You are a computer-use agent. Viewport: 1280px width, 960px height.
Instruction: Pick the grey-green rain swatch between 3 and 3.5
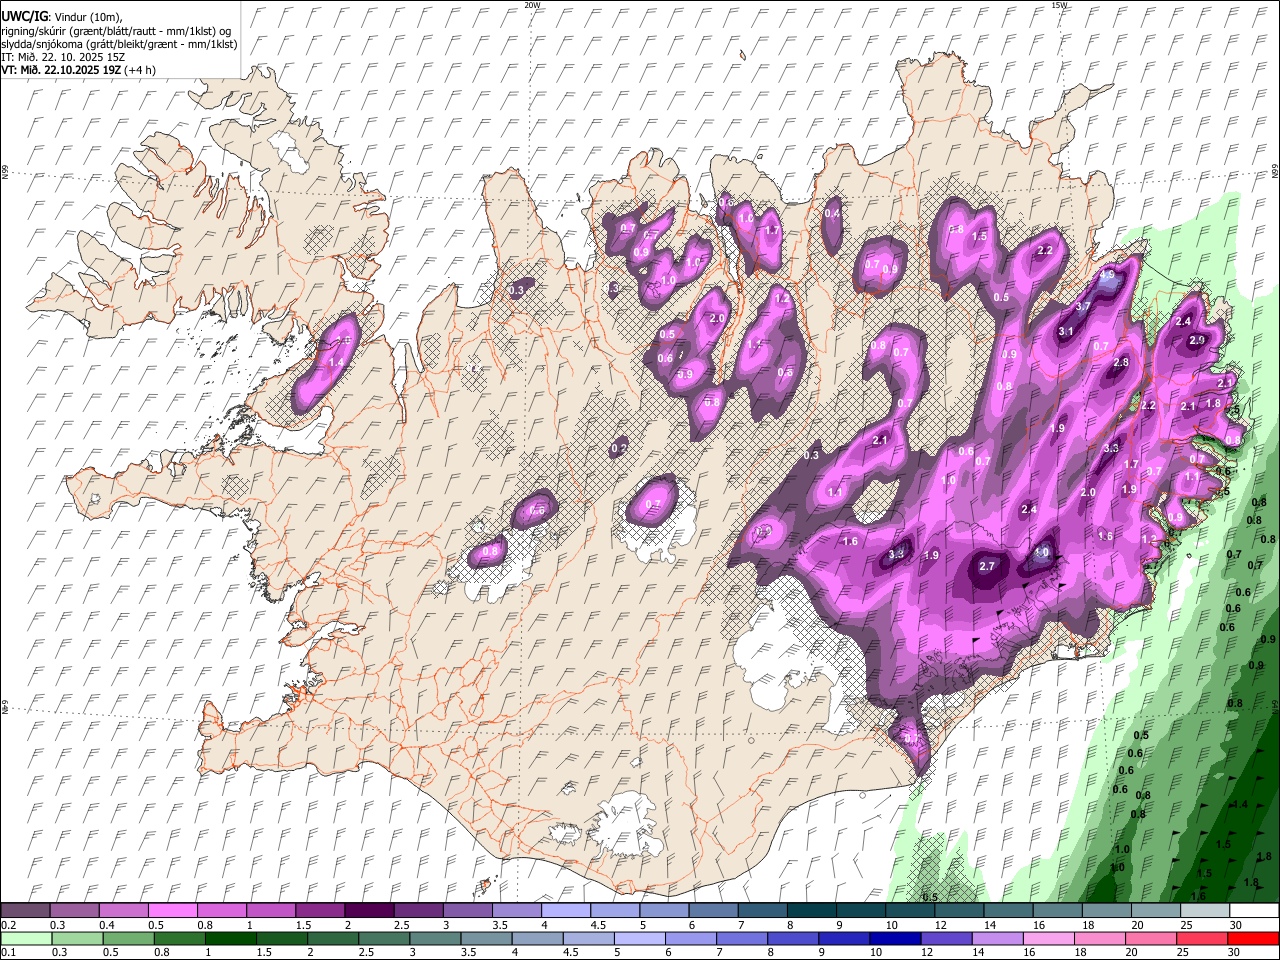434,939
